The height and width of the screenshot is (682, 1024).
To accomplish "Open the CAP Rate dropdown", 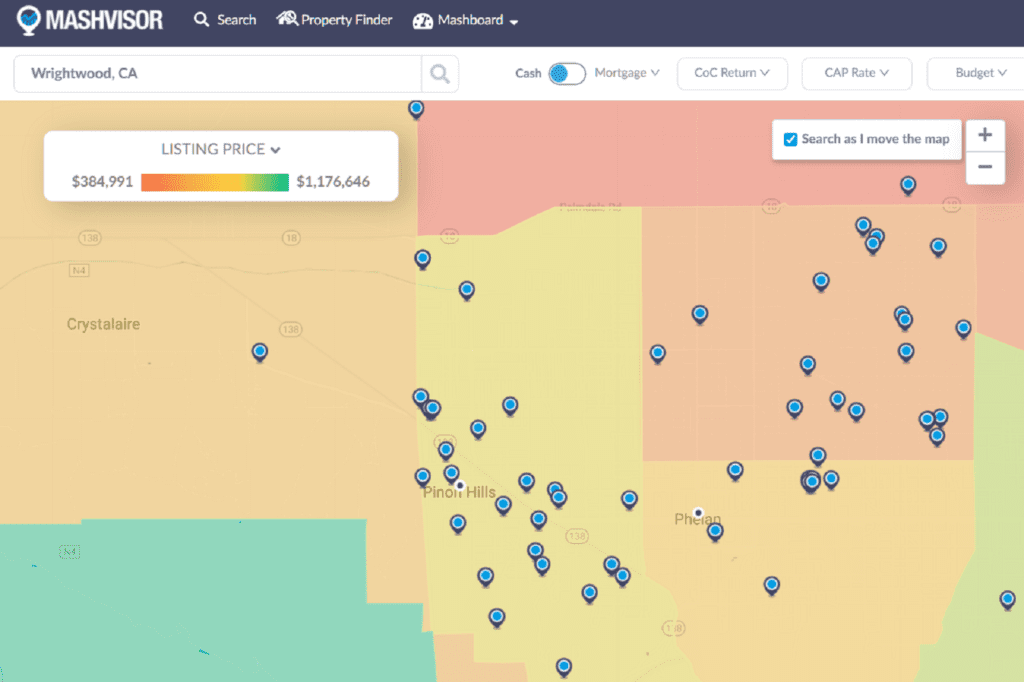I will click(x=856, y=73).
